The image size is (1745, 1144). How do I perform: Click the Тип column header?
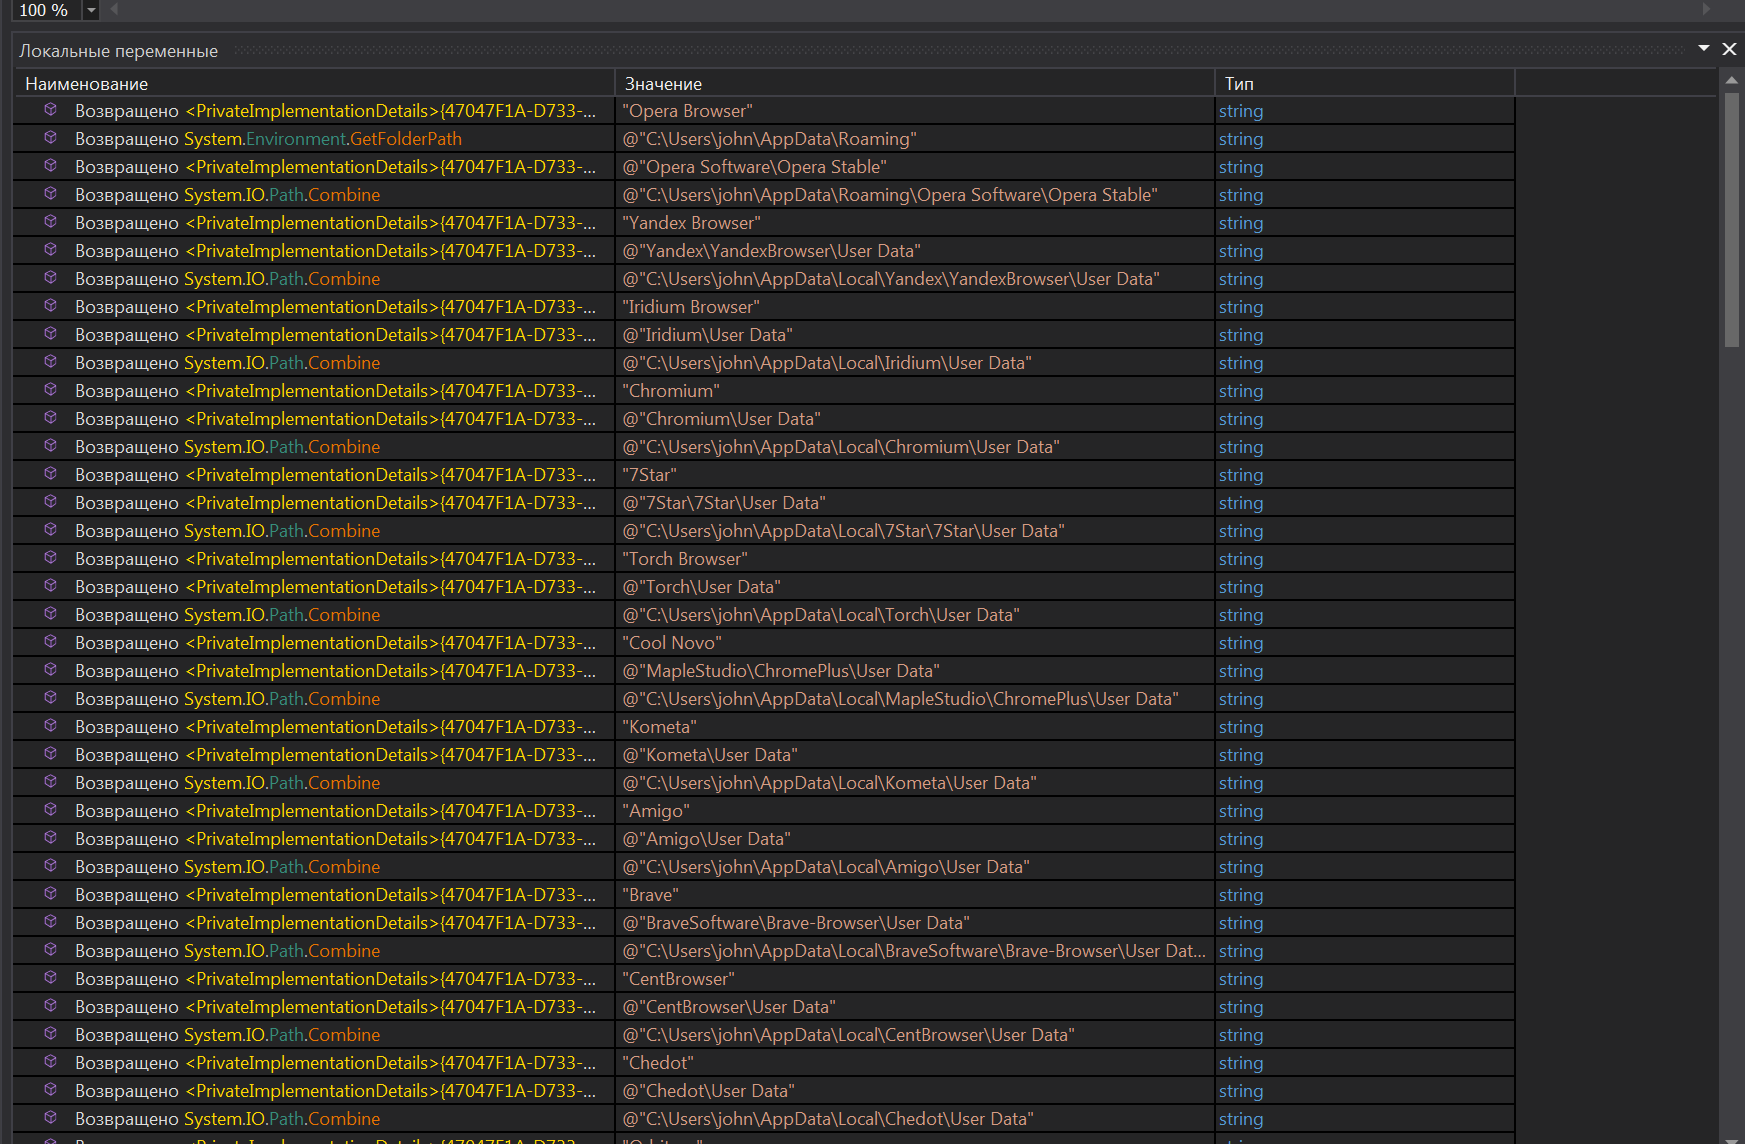[1239, 84]
